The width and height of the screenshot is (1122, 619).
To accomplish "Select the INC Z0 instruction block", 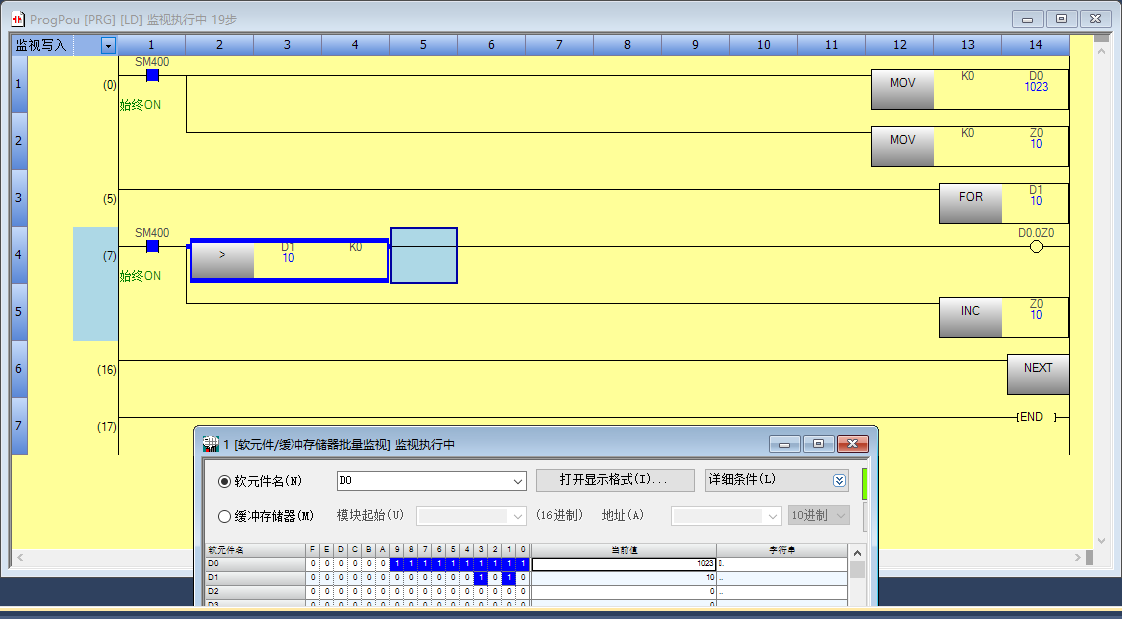I will [1003, 317].
